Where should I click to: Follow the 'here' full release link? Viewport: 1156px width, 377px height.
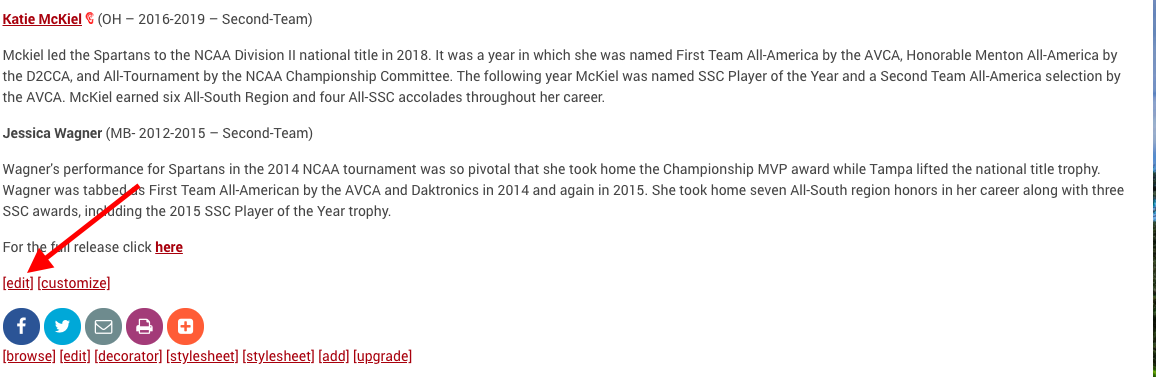coord(169,247)
